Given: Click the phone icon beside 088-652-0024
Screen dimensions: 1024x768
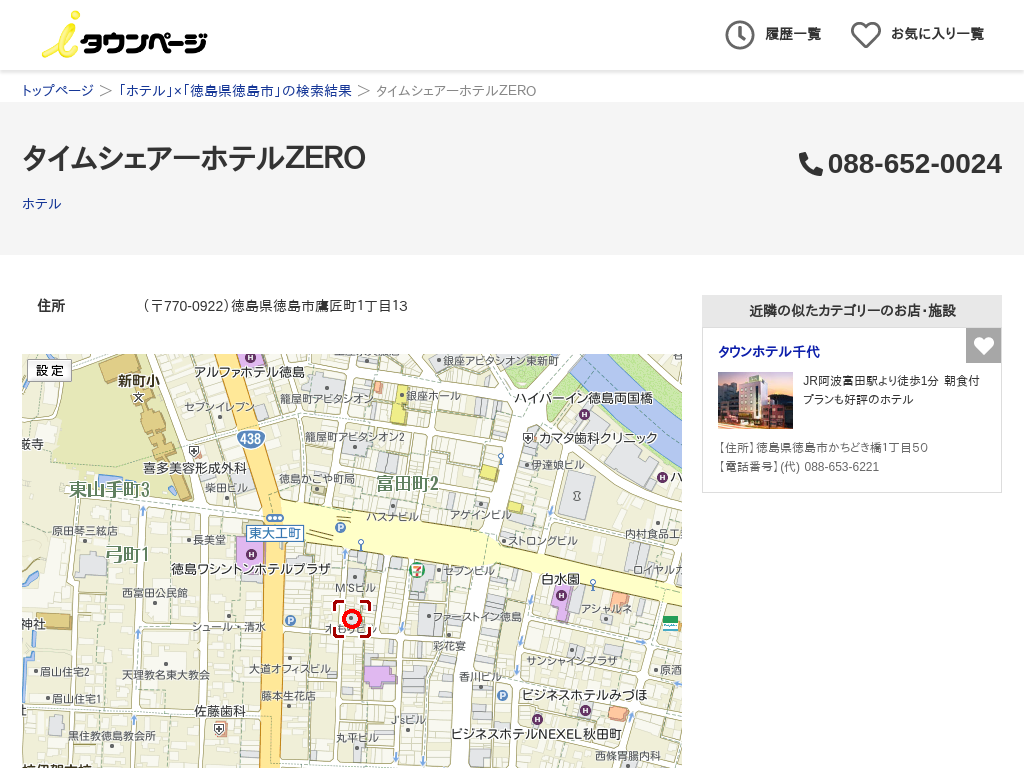Looking at the screenshot, I should coord(810,164).
